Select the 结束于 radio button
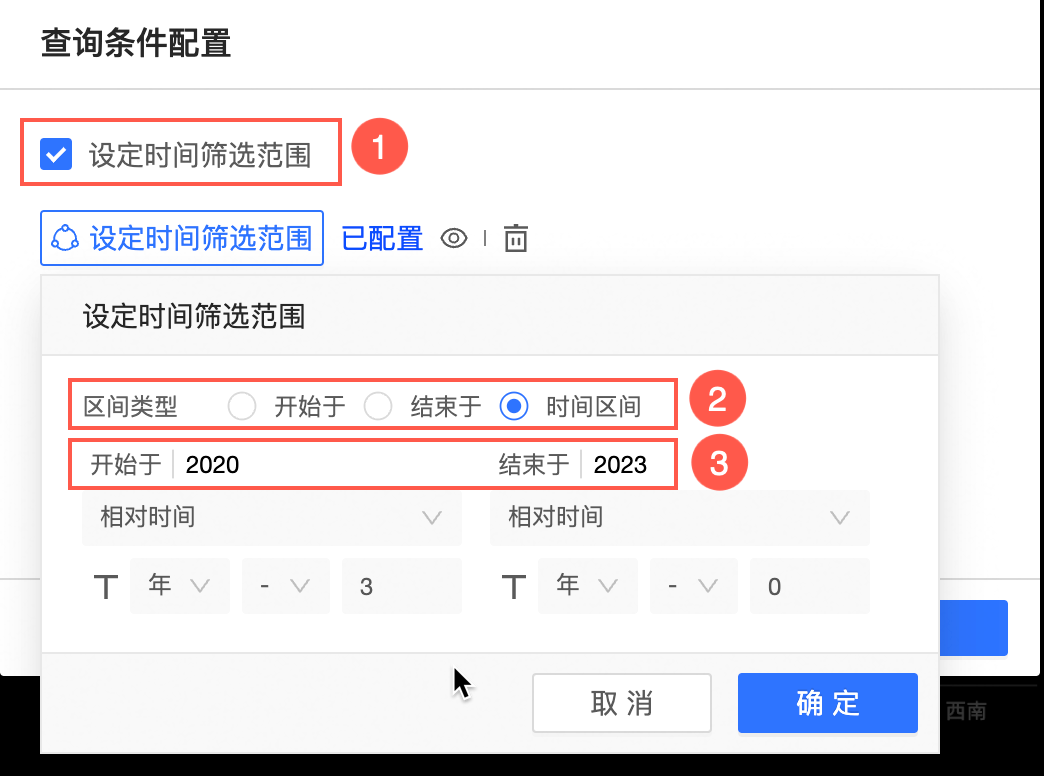This screenshot has width=1044, height=776. click(378, 406)
